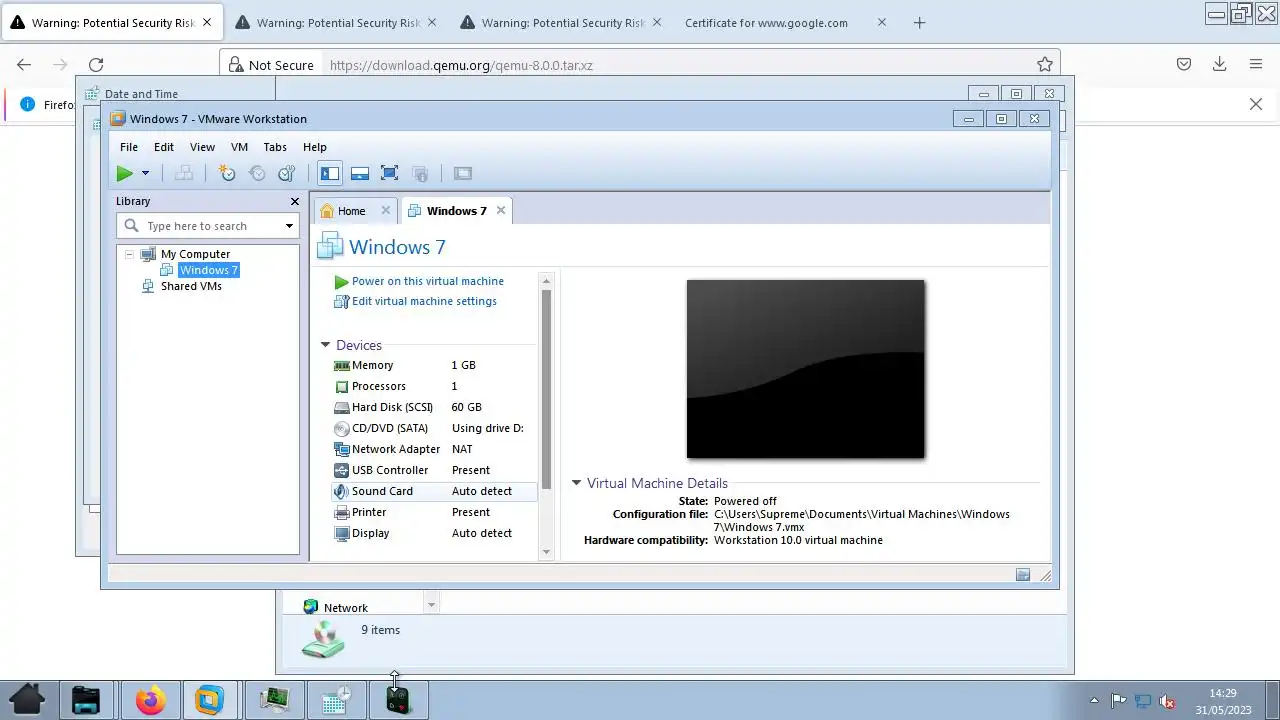Click the console view toolbar icon
Viewport: 1280px width, 720px height.
463,173
